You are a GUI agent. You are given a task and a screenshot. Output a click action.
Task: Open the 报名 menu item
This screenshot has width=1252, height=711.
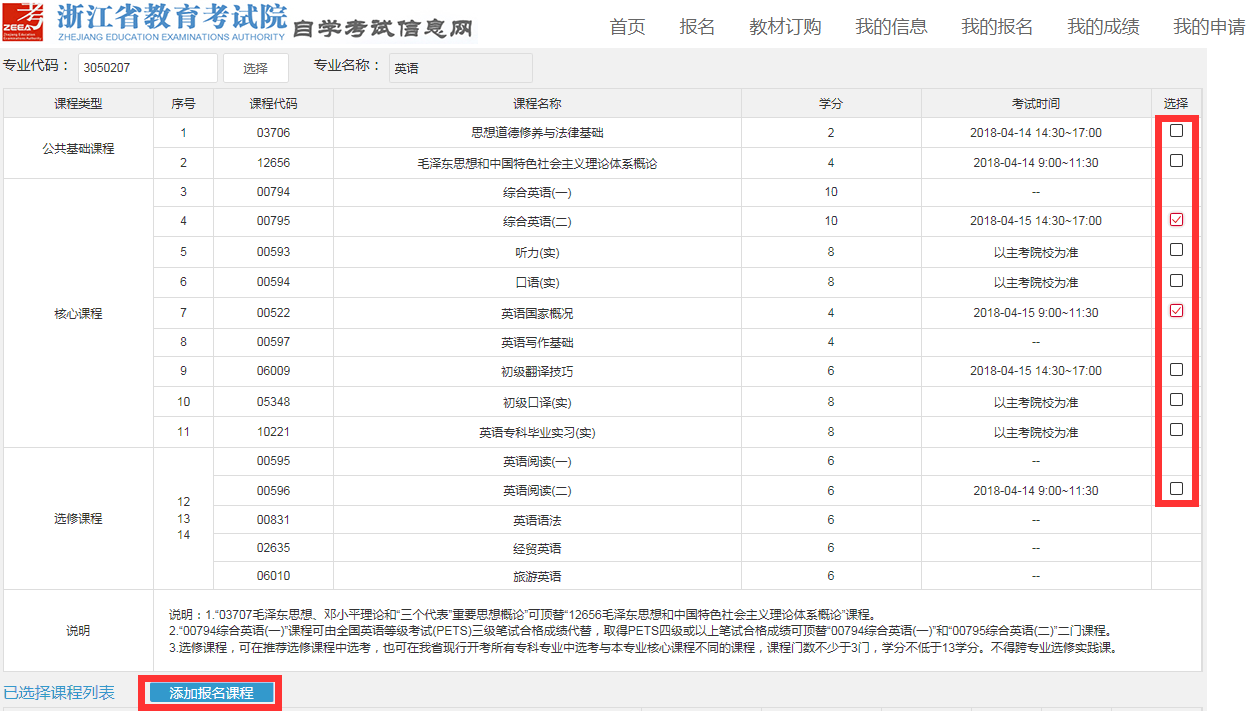point(697,27)
